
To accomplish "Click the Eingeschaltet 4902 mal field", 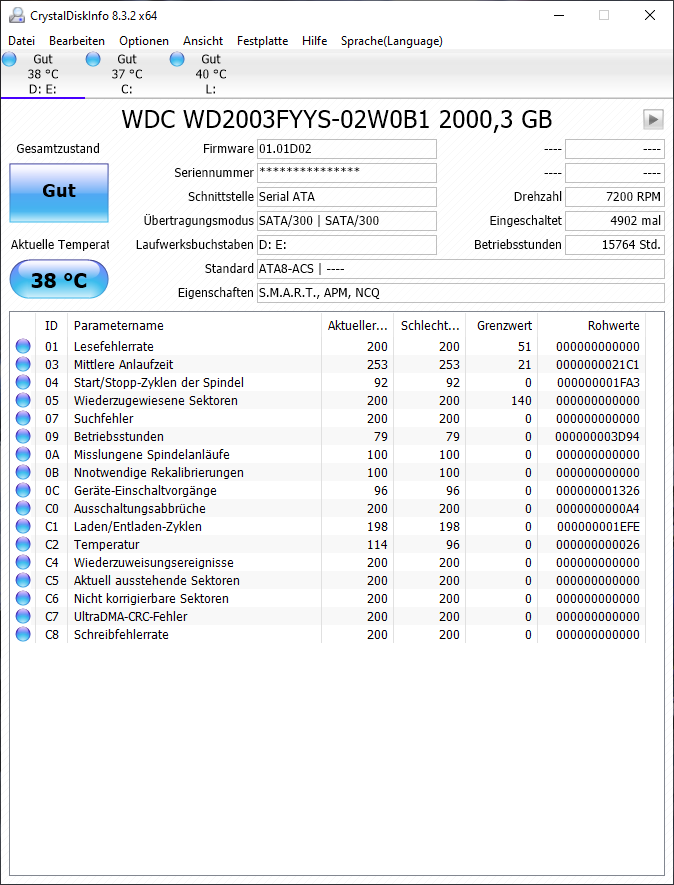I will (615, 221).
